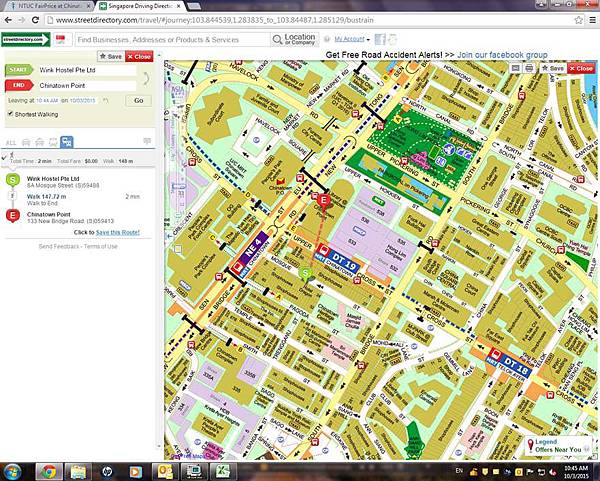Select the bus and train mode tab
Screen dimensions: 600x481
click(67, 142)
